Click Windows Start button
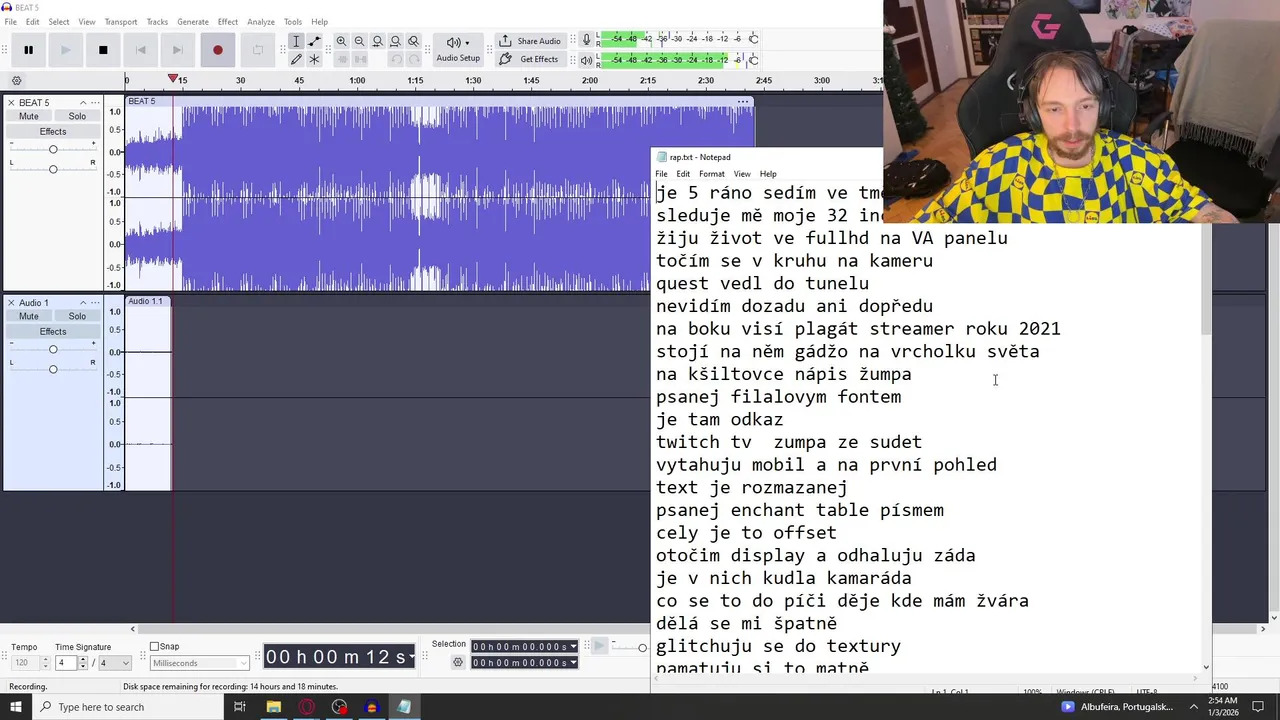 coord(15,707)
